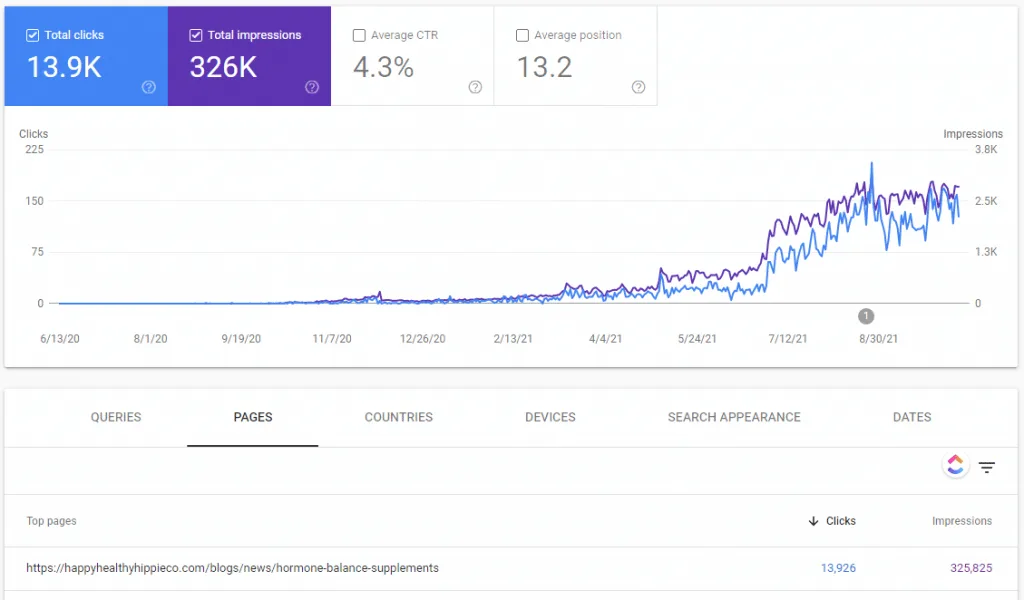Image resolution: width=1024 pixels, height=600 pixels.
Task: Click help icon on Average position card
Action: click(x=639, y=87)
